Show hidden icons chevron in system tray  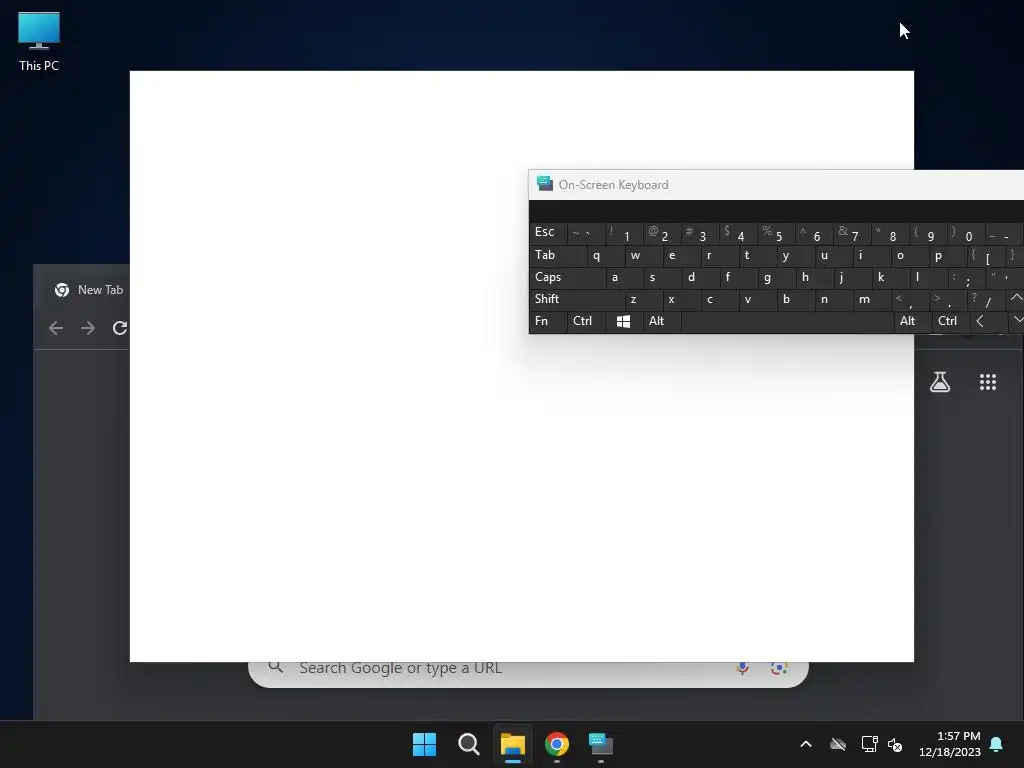coord(806,744)
